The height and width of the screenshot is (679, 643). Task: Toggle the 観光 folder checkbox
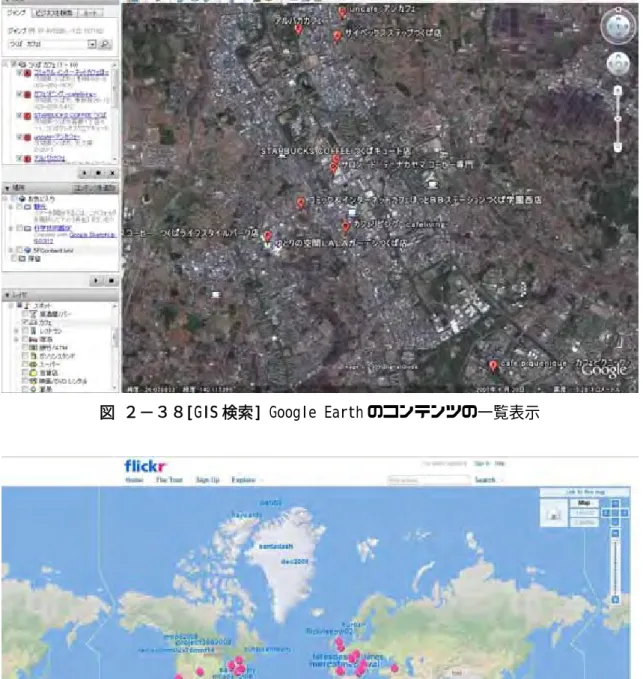(19, 207)
